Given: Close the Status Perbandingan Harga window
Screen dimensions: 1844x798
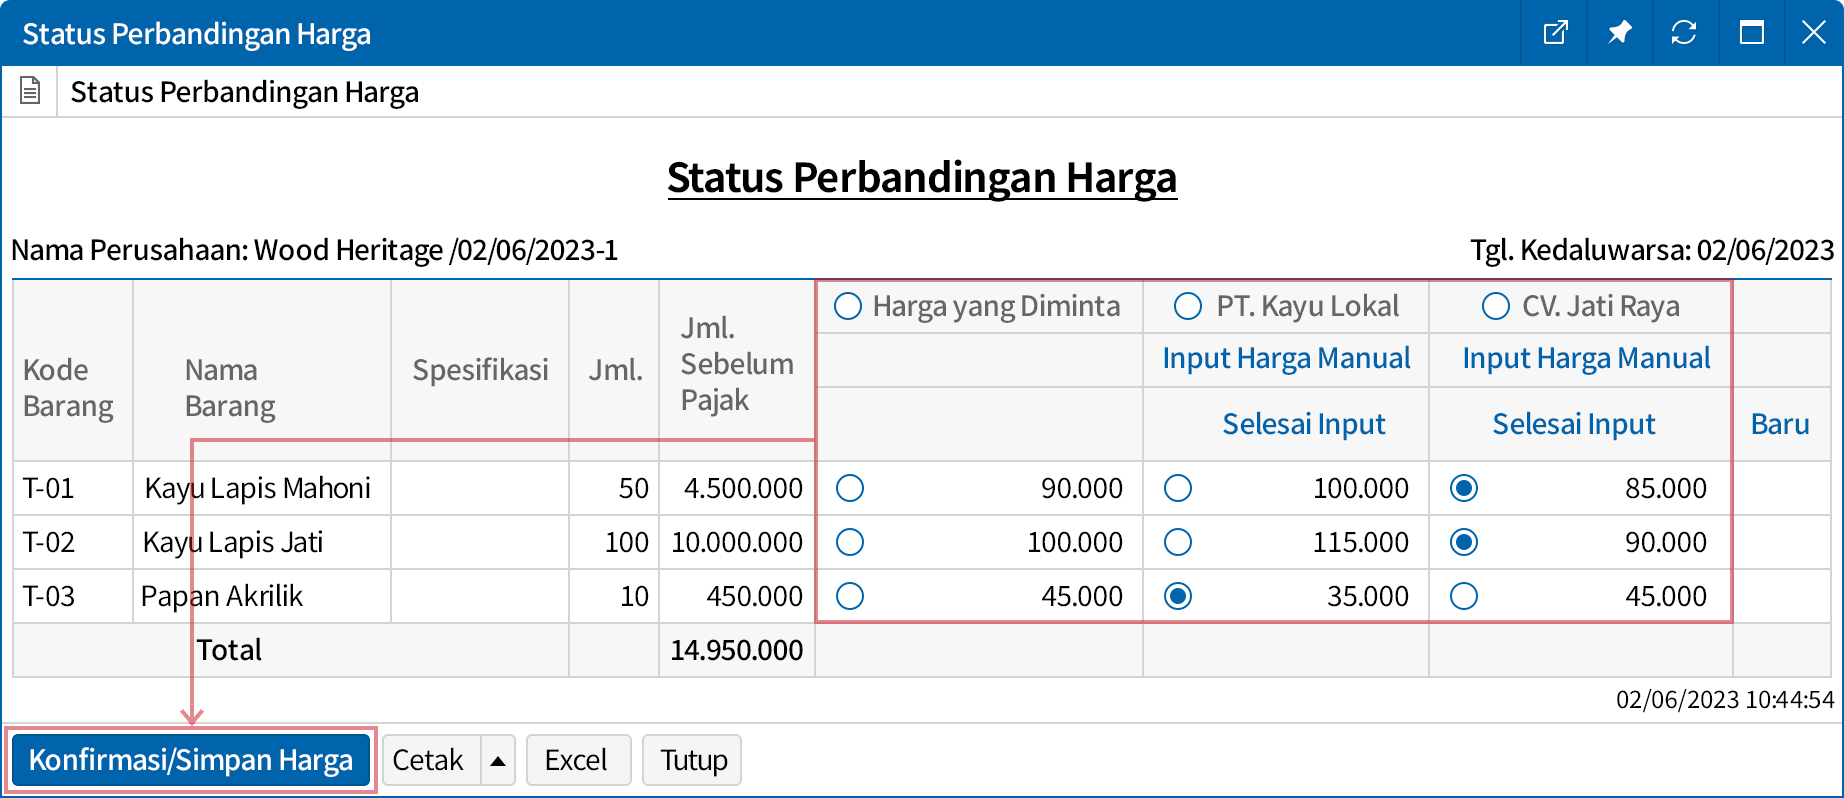Looking at the screenshot, I should click(1813, 33).
